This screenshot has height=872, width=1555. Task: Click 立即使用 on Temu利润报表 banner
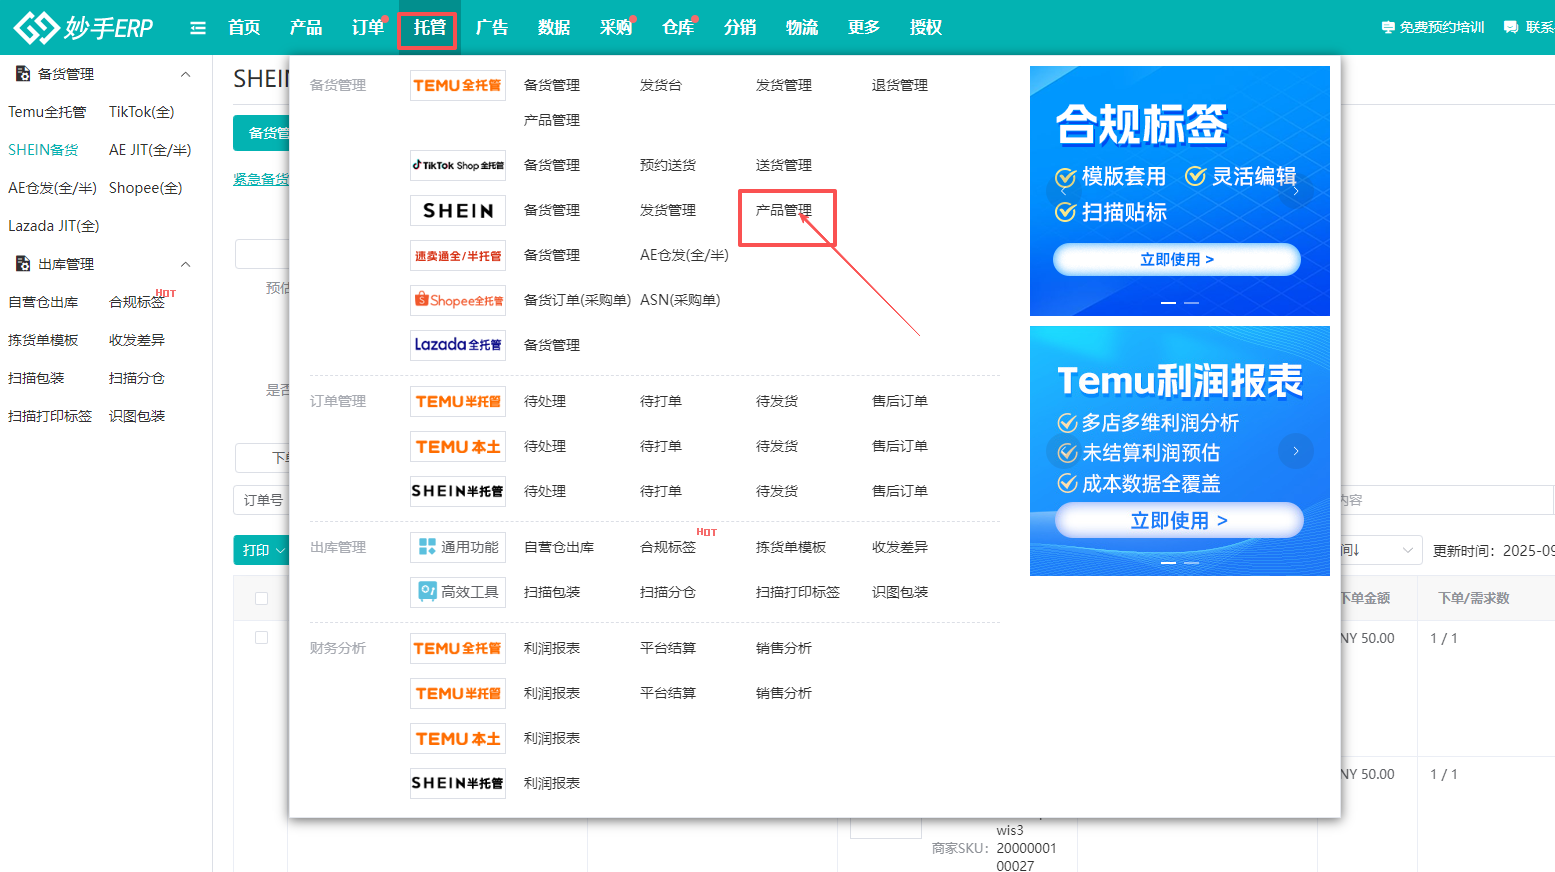click(x=1179, y=520)
